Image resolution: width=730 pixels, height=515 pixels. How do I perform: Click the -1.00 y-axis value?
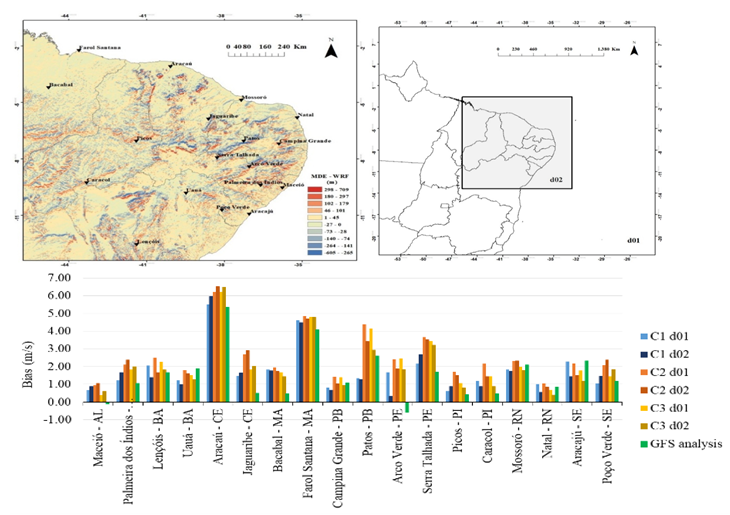click(x=57, y=420)
